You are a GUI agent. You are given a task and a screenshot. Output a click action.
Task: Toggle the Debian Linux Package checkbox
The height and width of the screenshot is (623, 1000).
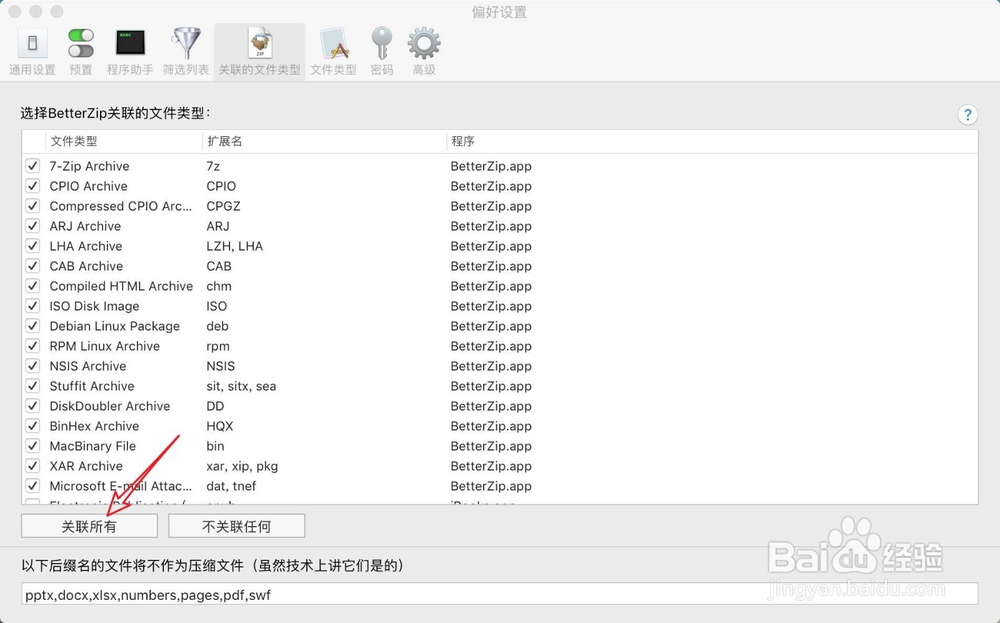click(x=33, y=326)
